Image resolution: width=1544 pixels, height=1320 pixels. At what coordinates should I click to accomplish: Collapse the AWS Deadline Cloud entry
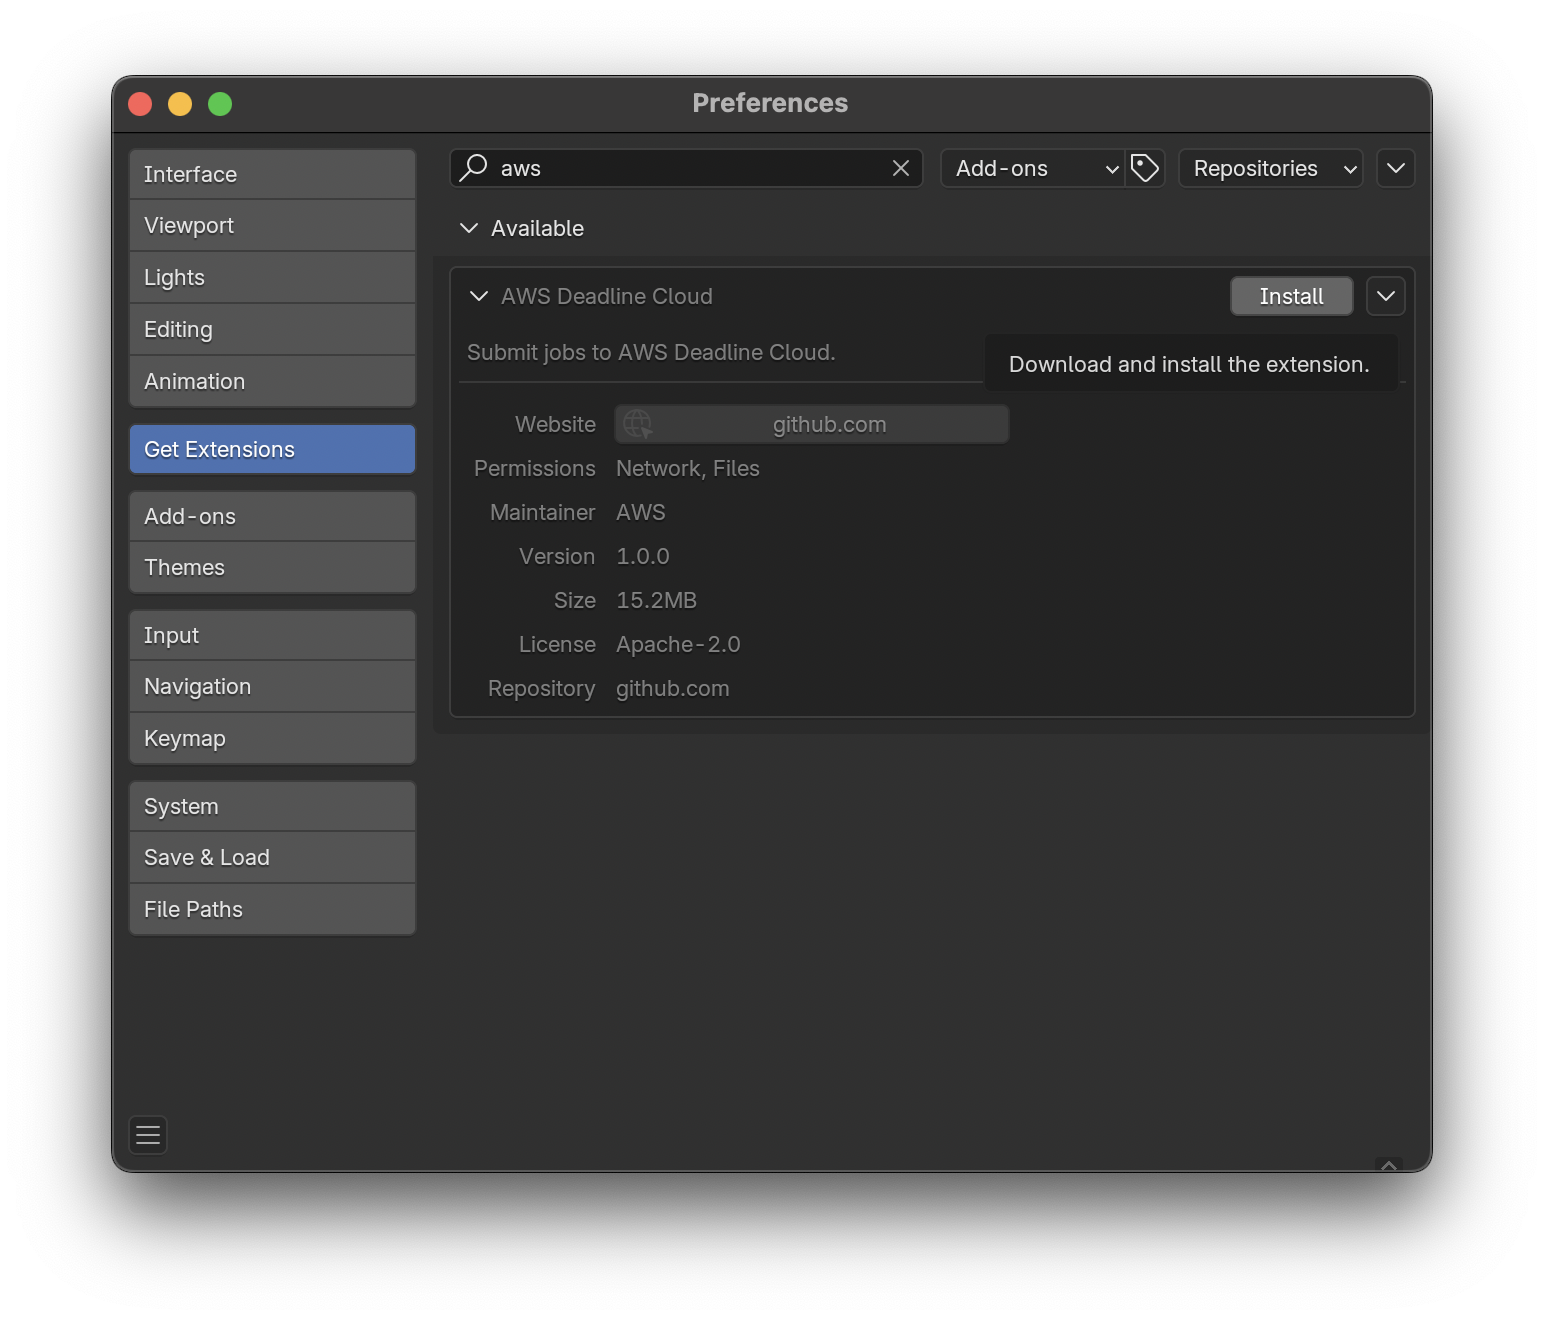(x=478, y=296)
